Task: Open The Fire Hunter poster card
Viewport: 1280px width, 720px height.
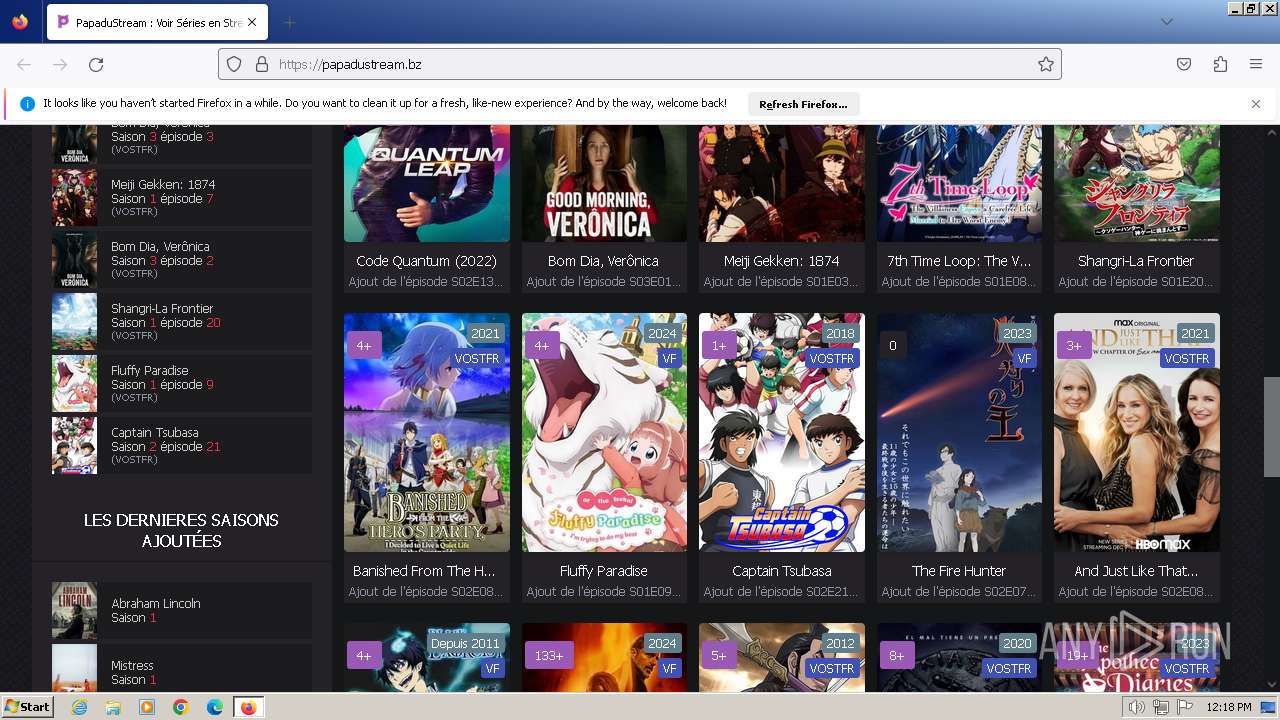Action: coord(959,432)
